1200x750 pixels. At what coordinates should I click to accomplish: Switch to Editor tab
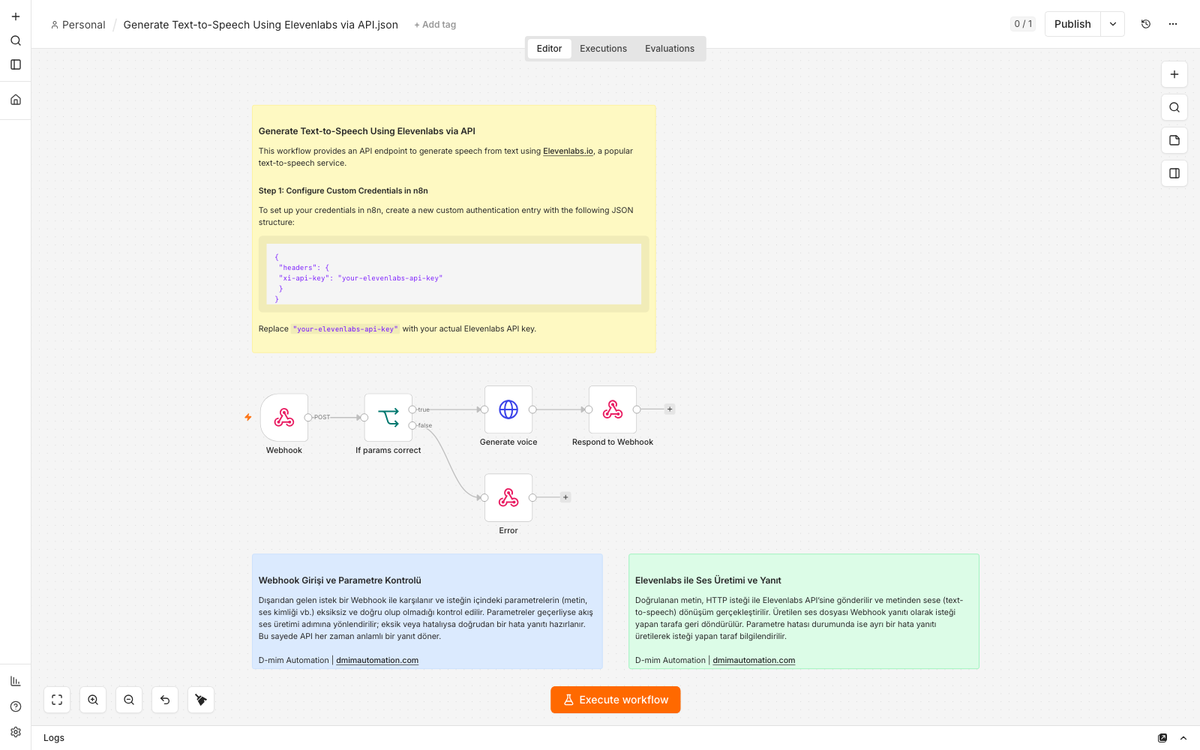549,48
